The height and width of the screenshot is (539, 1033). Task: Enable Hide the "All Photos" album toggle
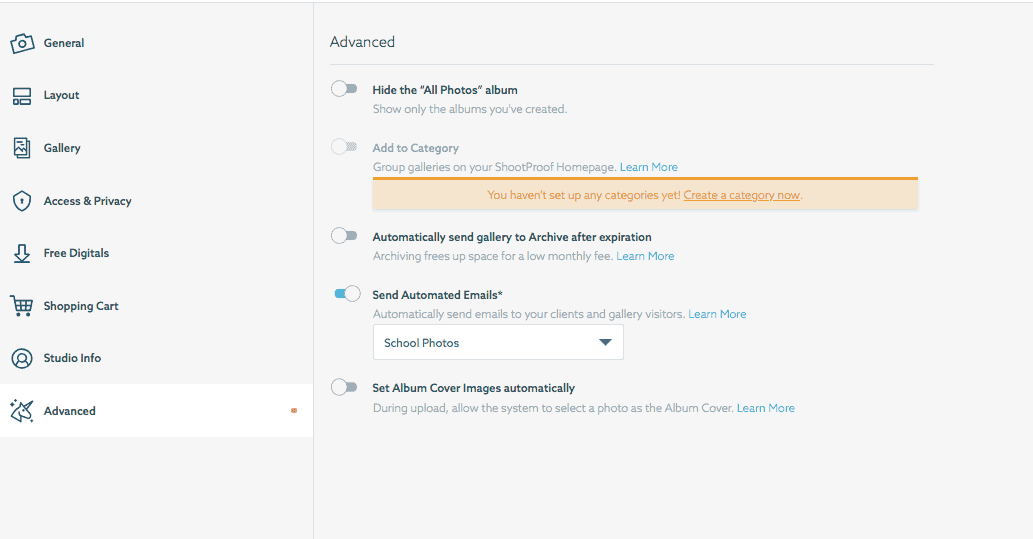click(344, 88)
